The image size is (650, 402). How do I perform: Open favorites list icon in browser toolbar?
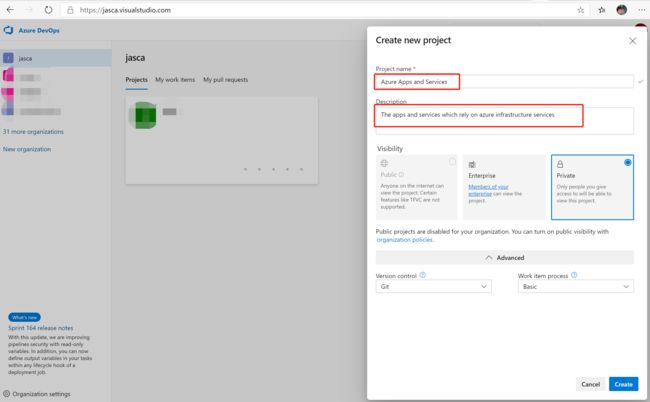click(x=601, y=10)
